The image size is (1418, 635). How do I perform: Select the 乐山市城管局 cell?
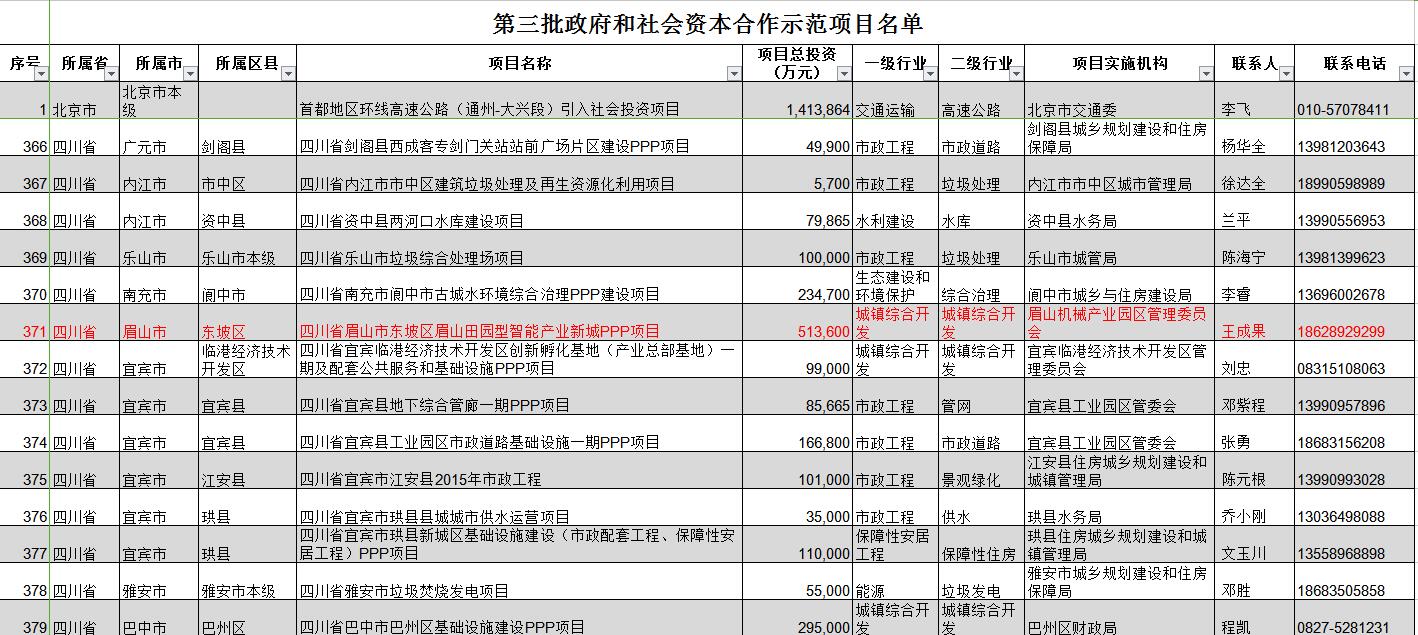click(x=1120, y=249)
